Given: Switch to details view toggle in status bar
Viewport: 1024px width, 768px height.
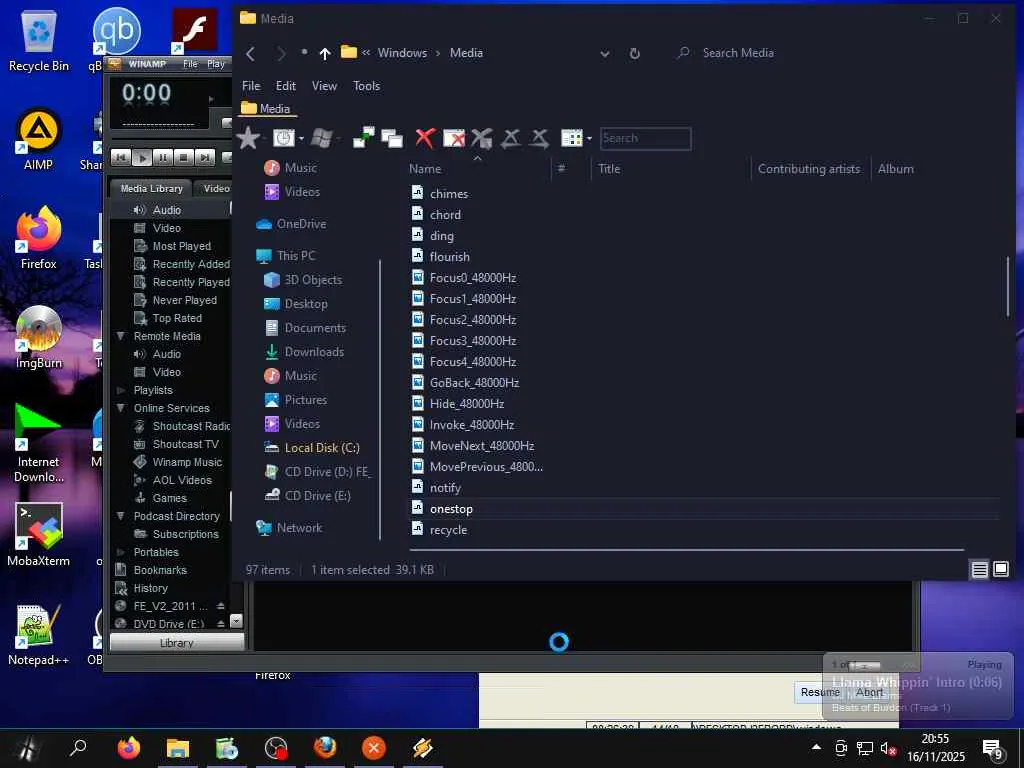Looking at the screenshot, I should pyautogui.click(x=979, y=569).
